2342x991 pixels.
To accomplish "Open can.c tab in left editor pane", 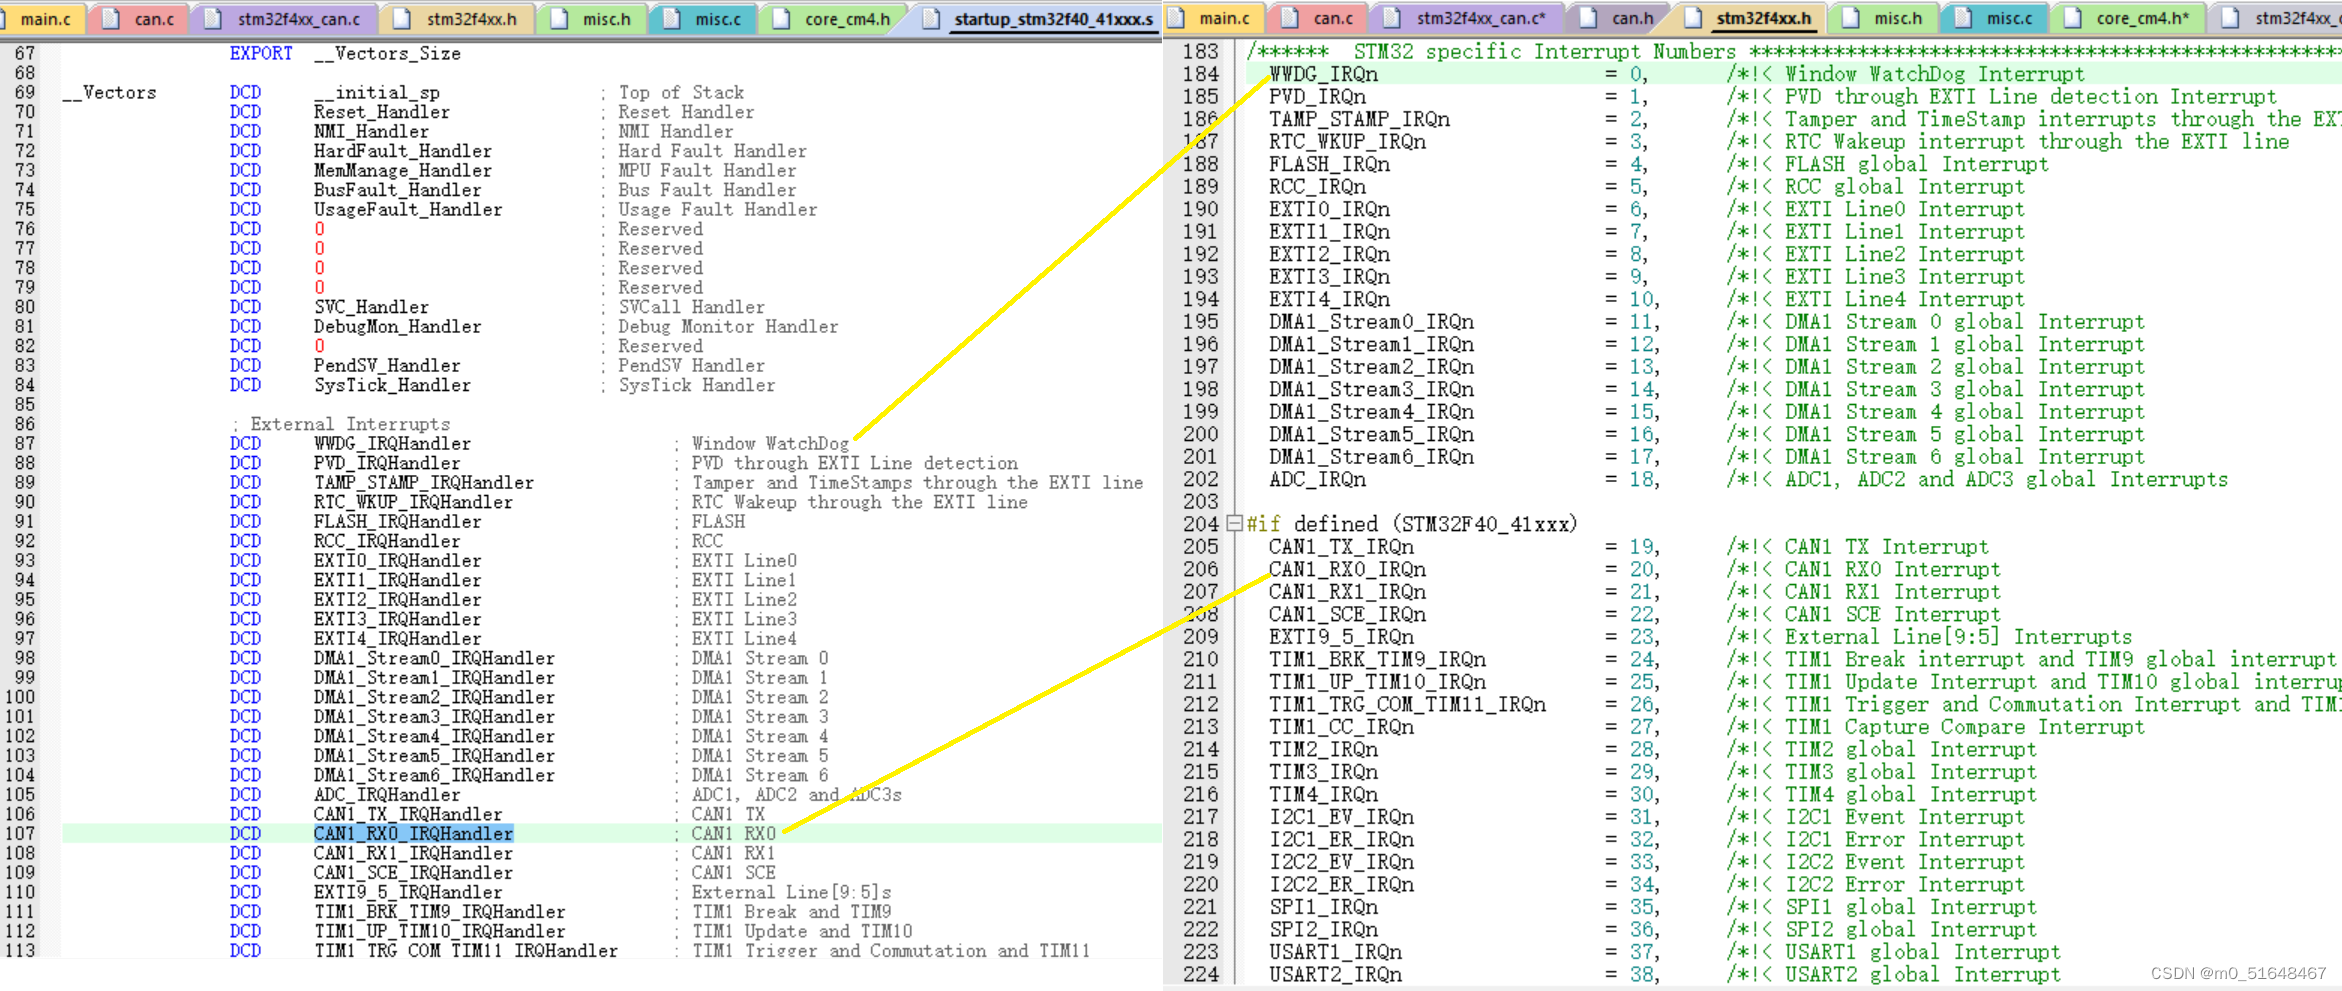I will click(141, 18).
